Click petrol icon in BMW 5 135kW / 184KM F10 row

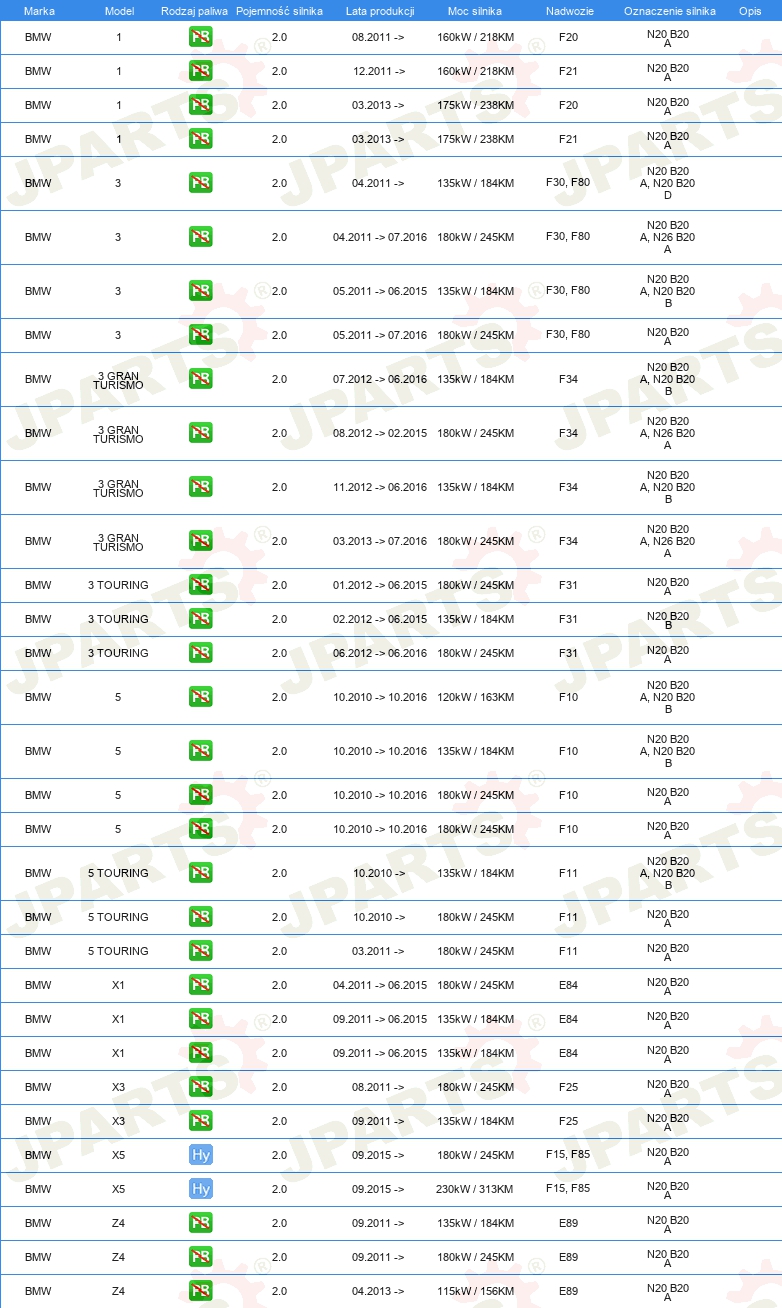(x=201, y=751)
